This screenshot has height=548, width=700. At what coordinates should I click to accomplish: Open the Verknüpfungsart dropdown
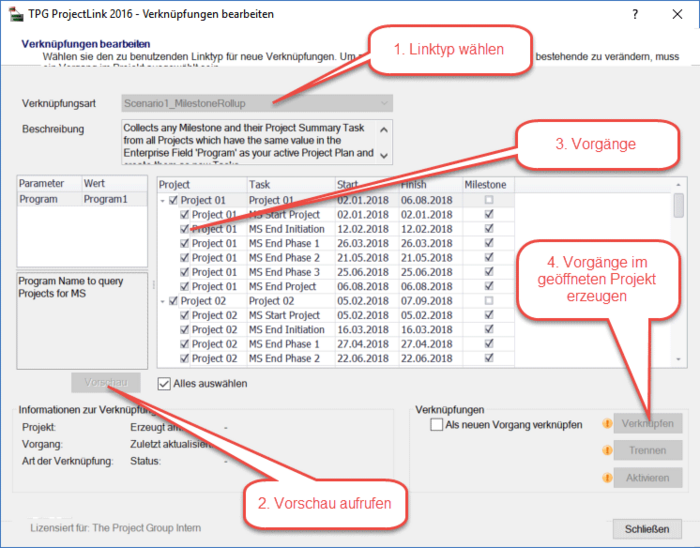tap(257, 104)
